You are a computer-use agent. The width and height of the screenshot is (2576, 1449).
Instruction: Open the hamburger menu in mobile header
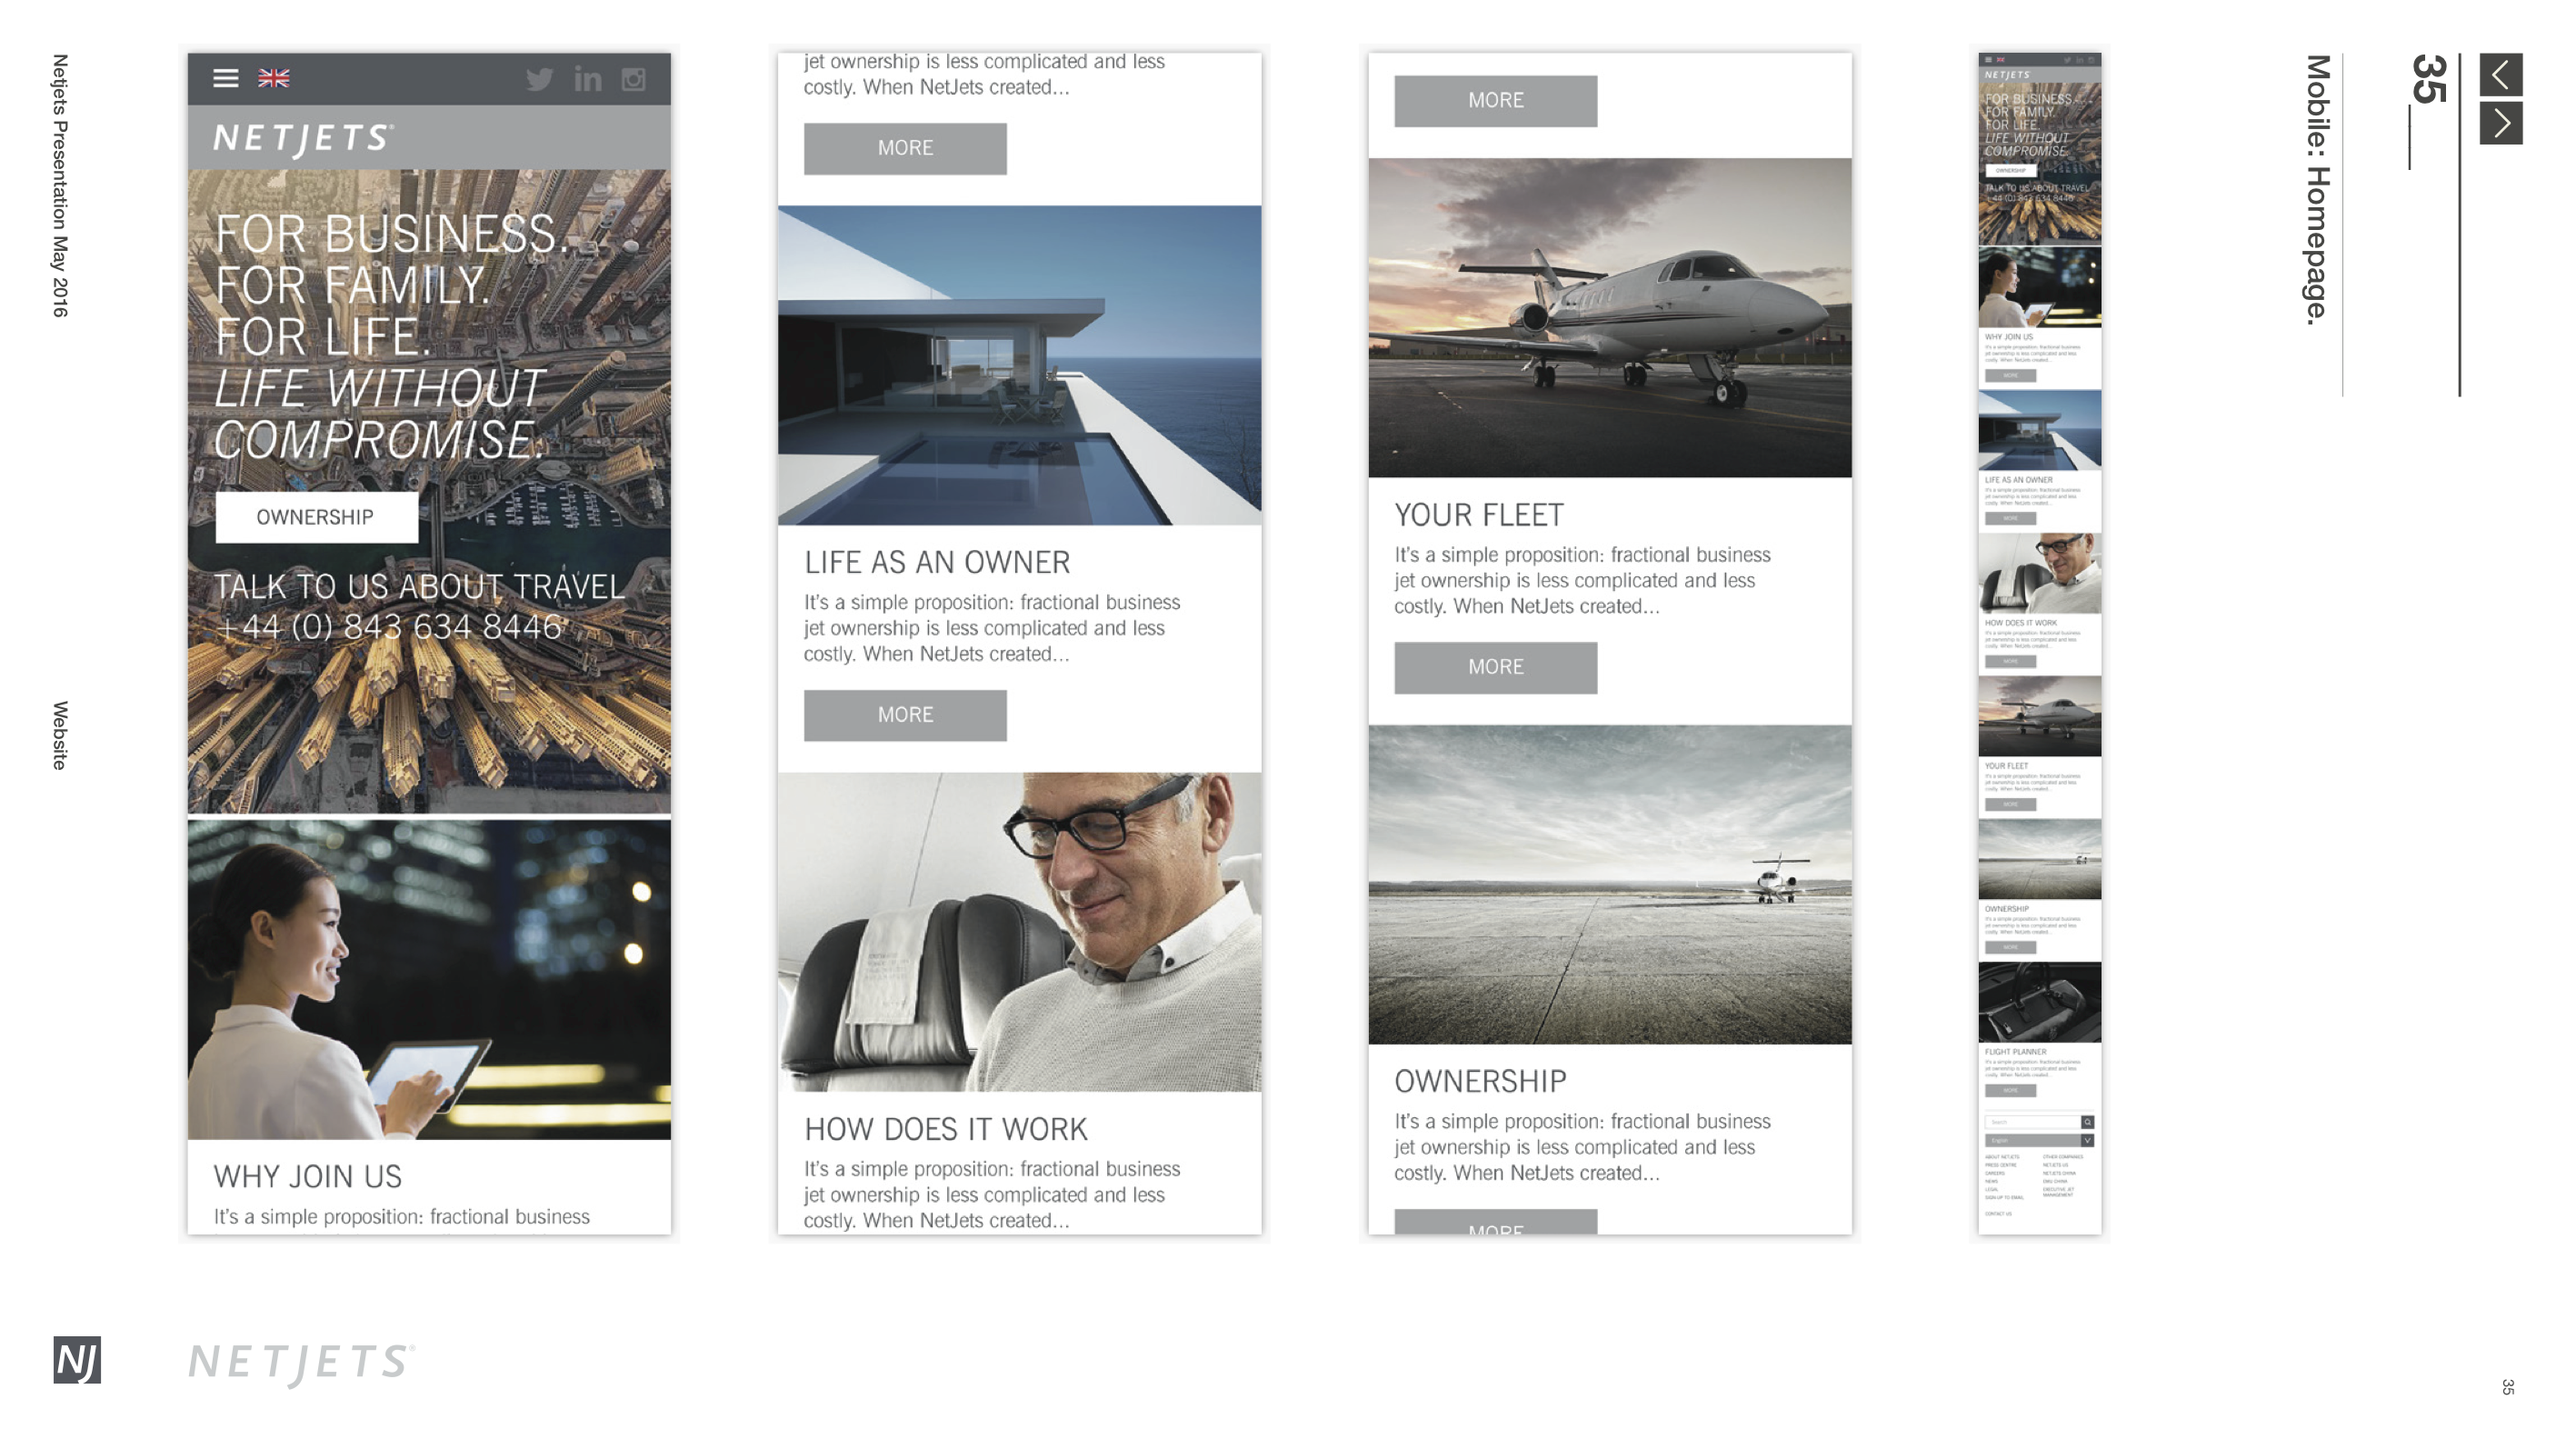(x=225, y=78)
